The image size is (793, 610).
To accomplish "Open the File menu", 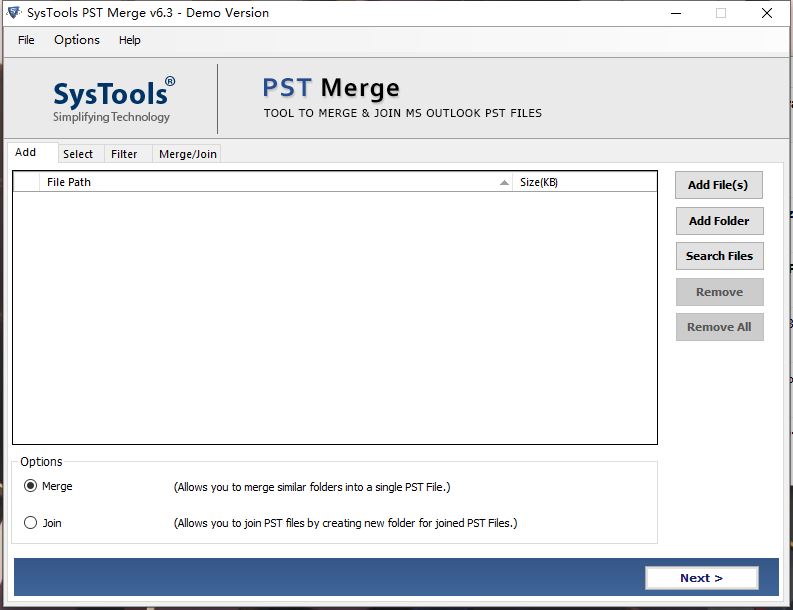I will (26, 40).
